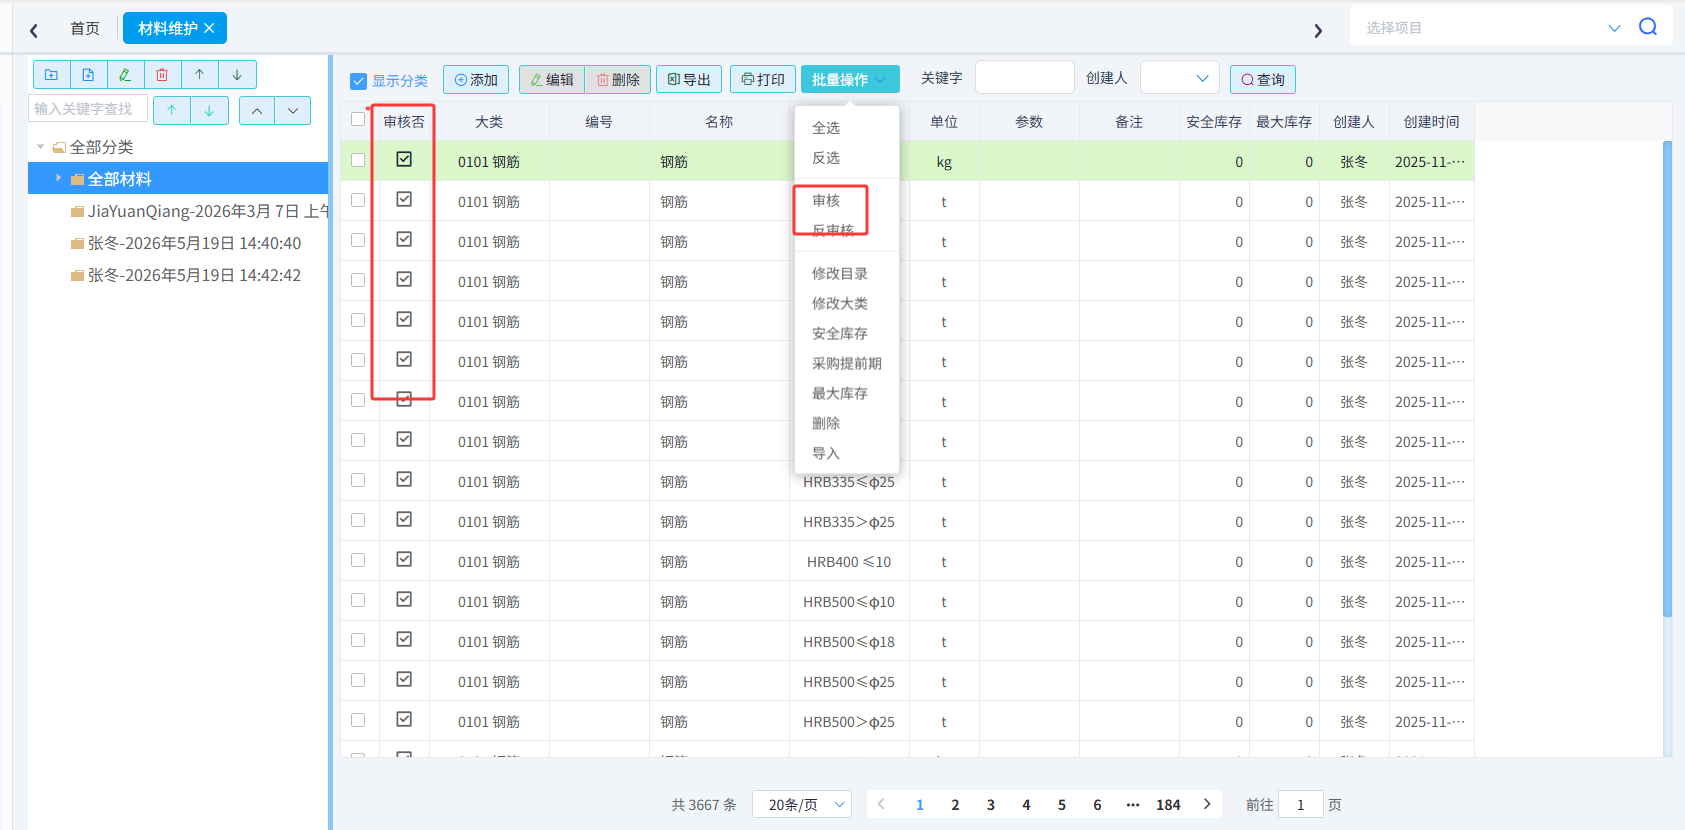Viewport: 1685px width, 830px height.
Task: Open the 批量操作 dropdown
Action: (x=850, y=79)
